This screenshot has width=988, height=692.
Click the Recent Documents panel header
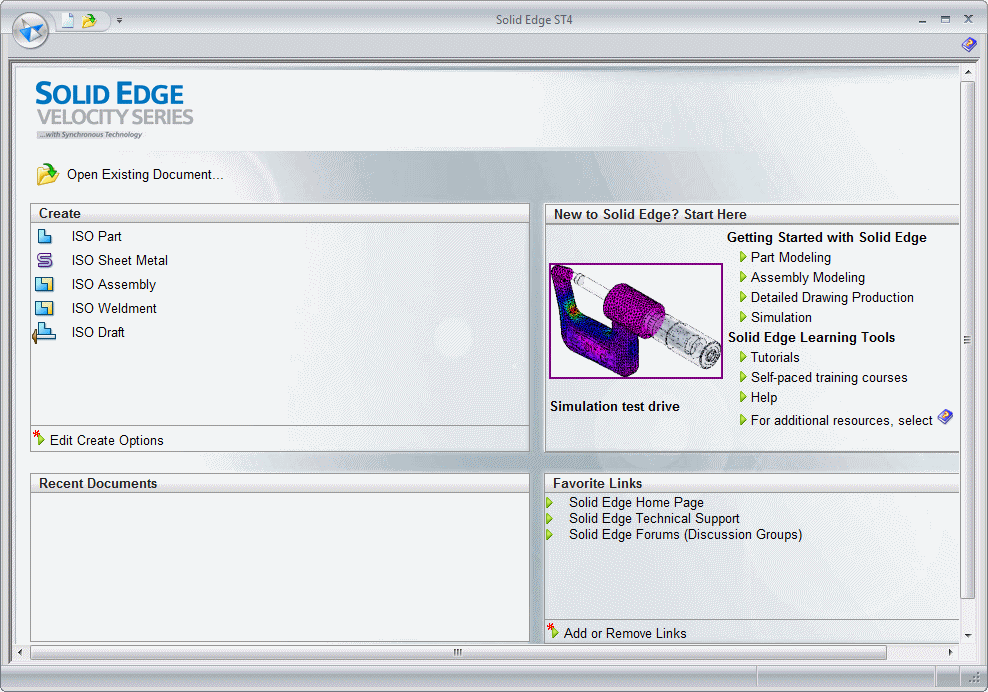[280, 483]
